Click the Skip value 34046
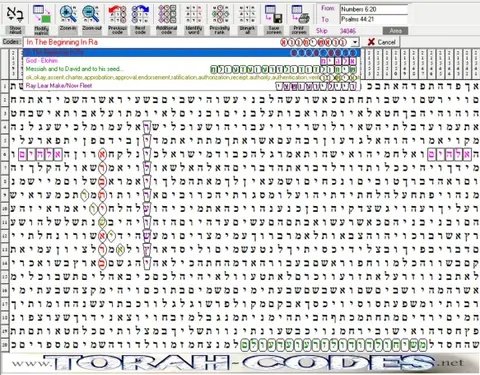This screenshot has width=480, height=375. coord(348,31)
